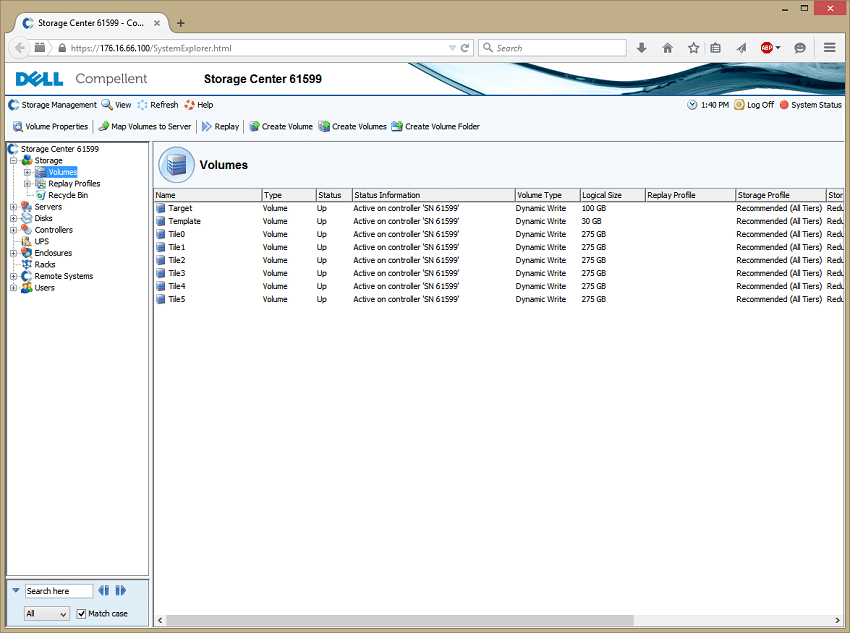Click the Create Volume Folder icon
Viewport: 850px width, 633px height.
point(397,126)
